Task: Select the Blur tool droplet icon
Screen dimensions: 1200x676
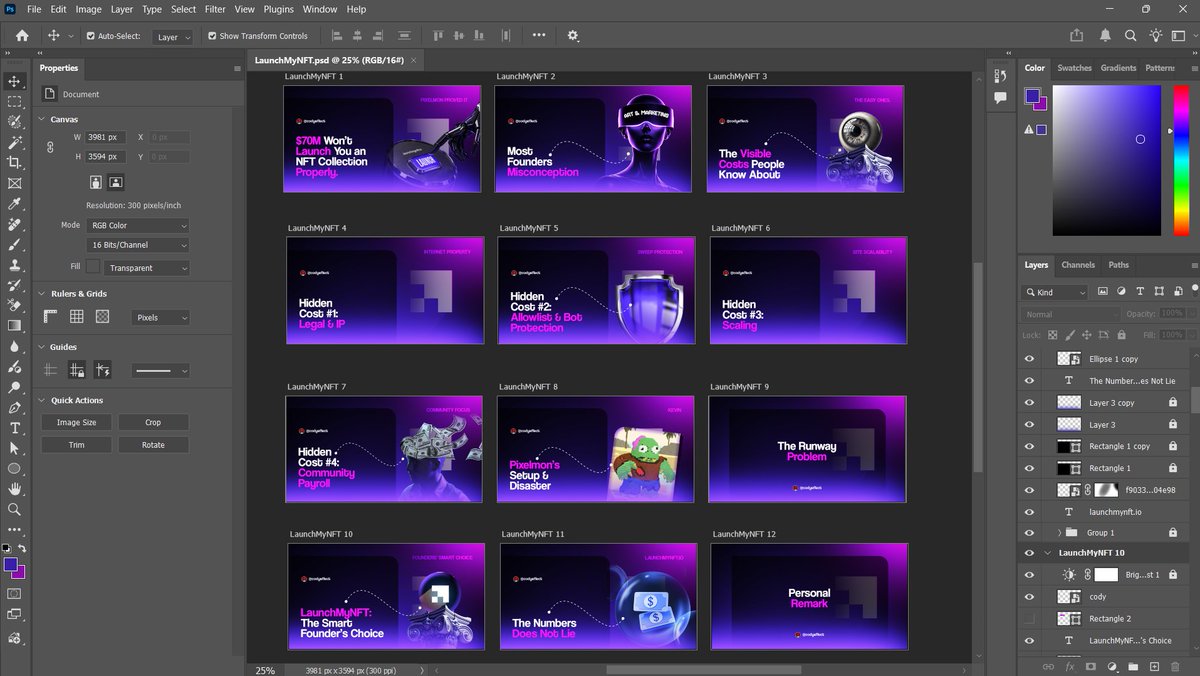Action: point(14,347)
